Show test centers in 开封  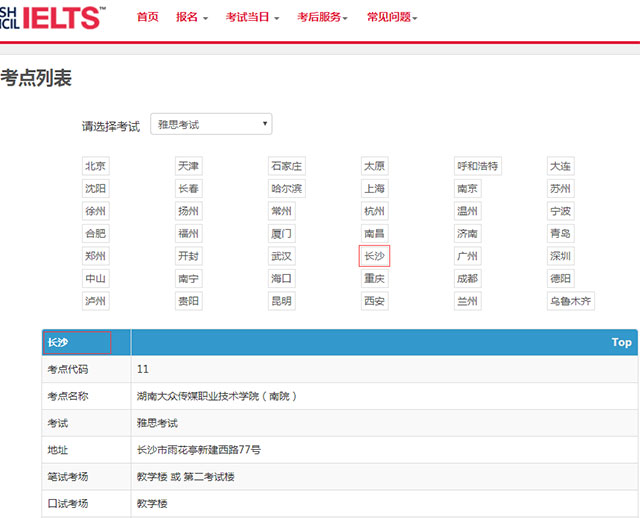(189, 256)
